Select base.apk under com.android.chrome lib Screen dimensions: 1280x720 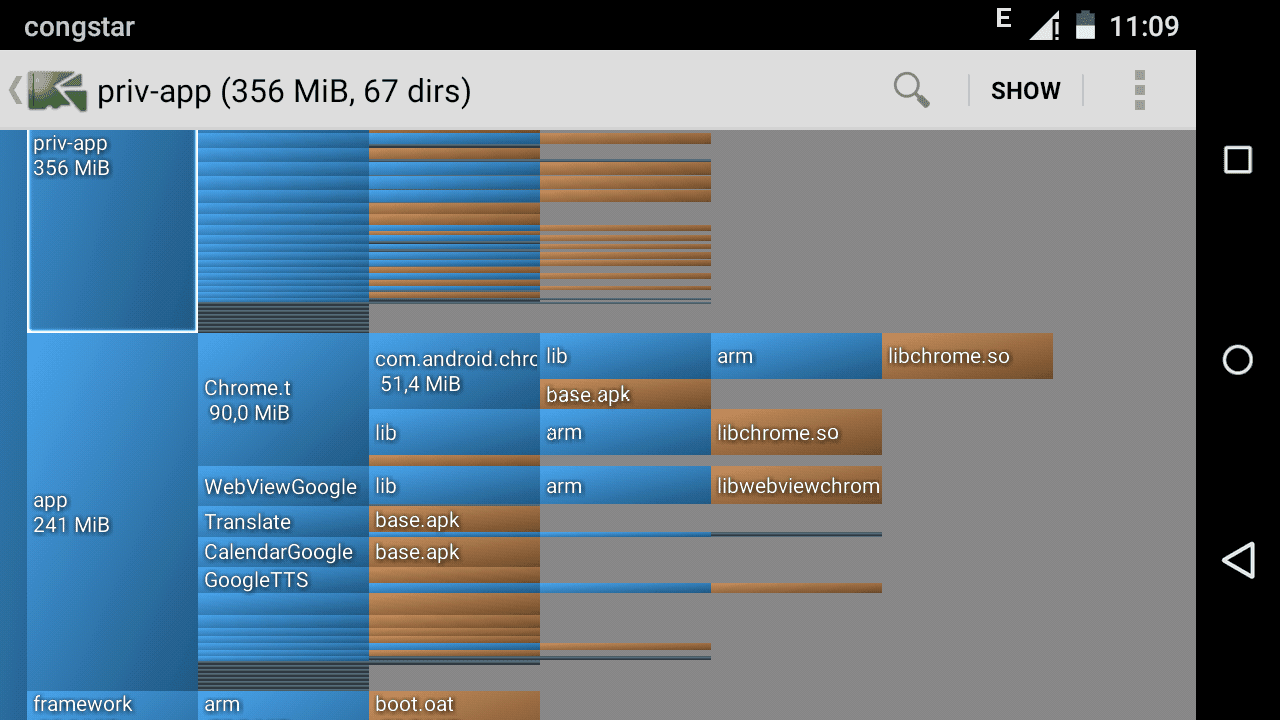tap(625, 394)
